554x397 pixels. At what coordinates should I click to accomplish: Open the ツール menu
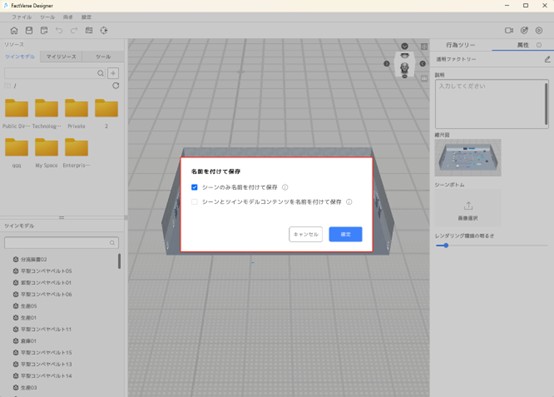[47, 17]
